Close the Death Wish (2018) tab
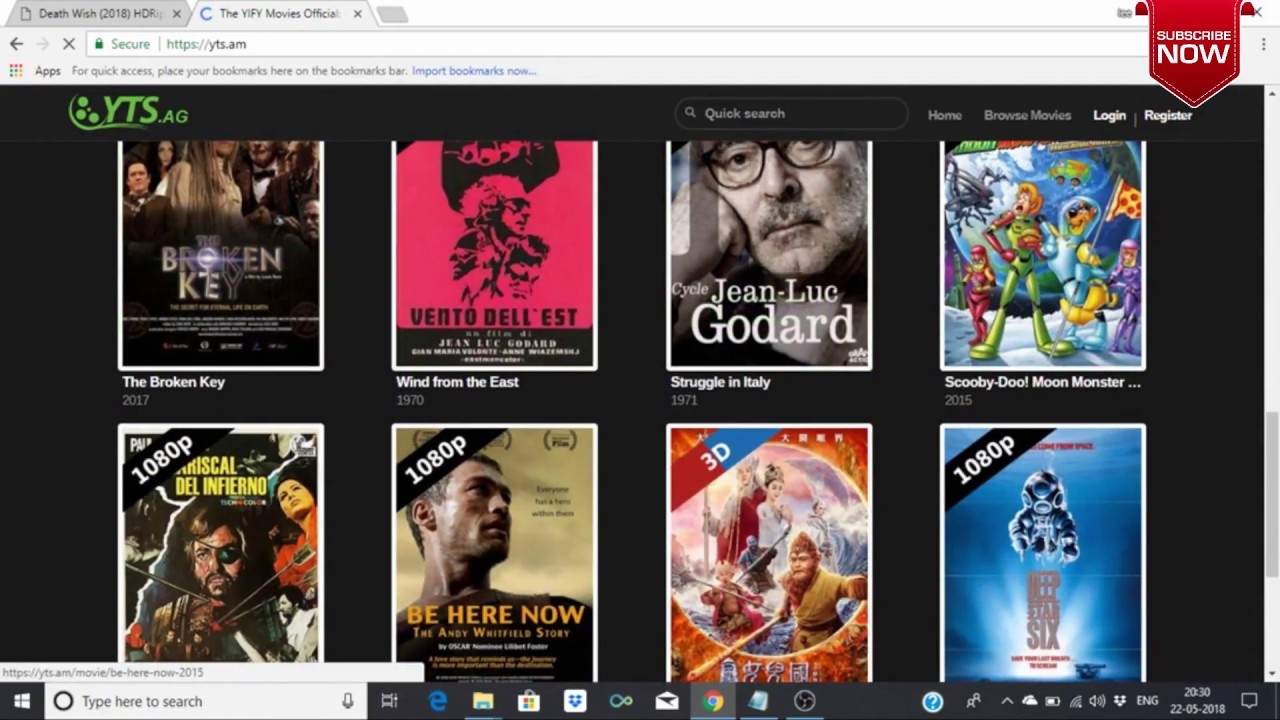 point(177,14)
